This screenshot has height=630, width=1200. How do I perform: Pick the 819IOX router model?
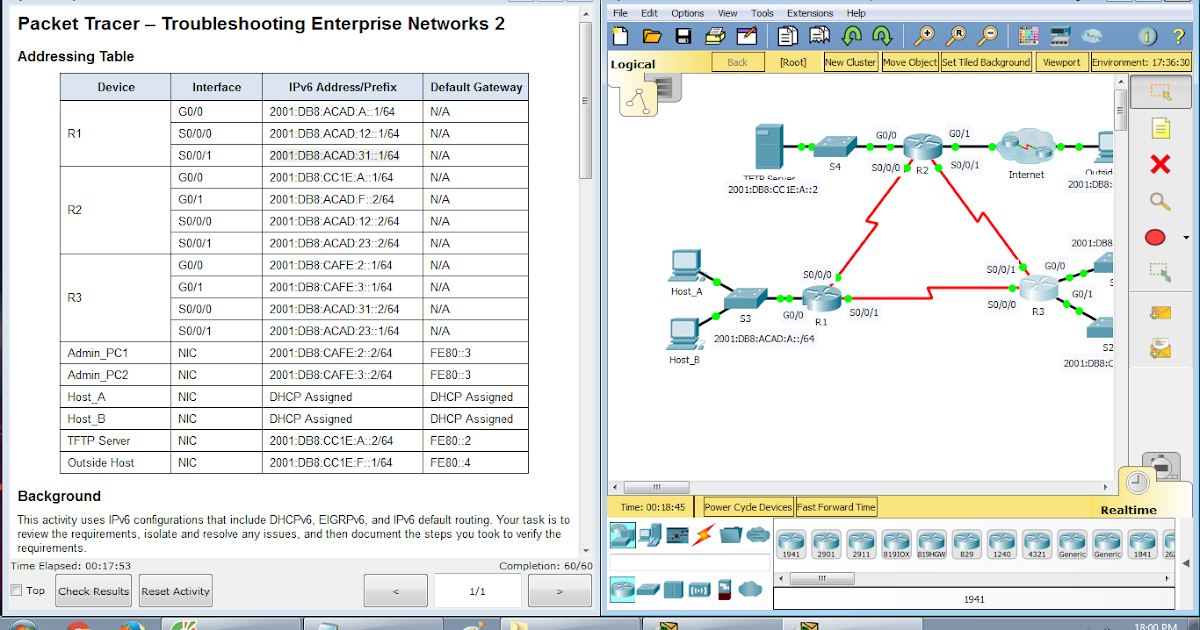click(897, 544)
